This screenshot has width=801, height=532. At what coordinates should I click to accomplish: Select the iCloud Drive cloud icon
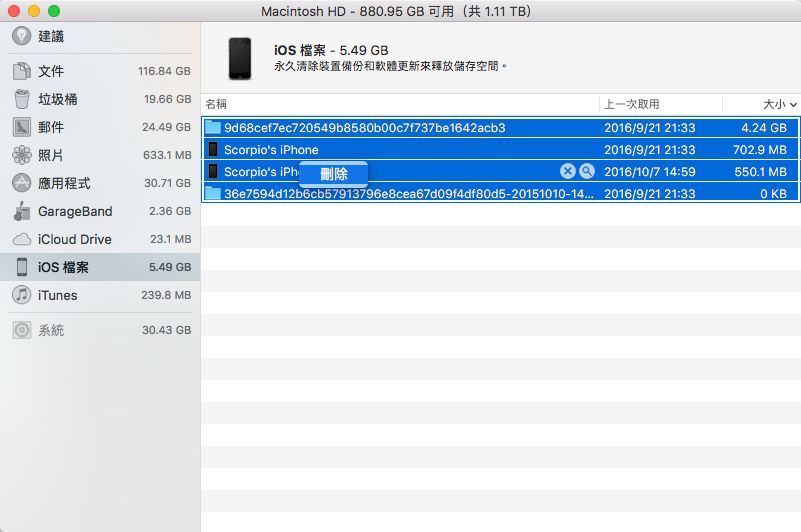21,239
